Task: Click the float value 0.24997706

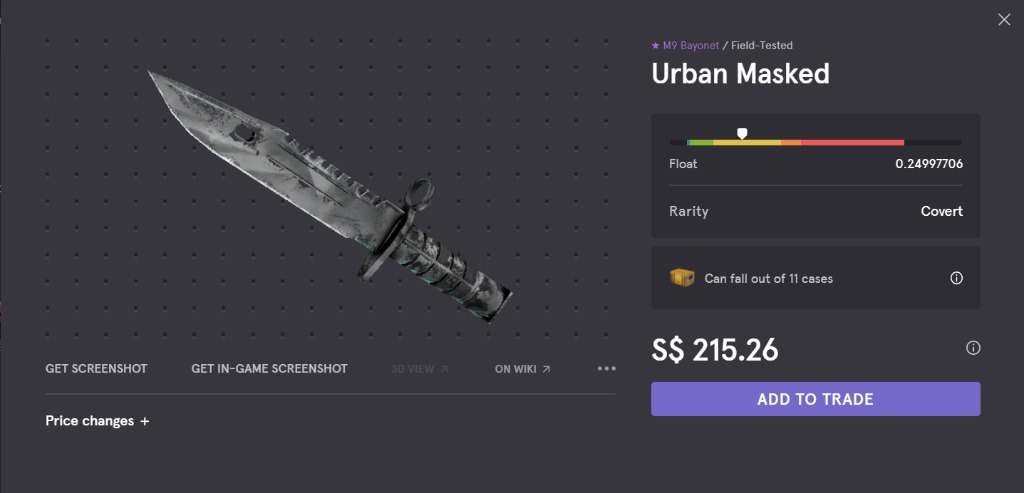Action: pos(929,164)
